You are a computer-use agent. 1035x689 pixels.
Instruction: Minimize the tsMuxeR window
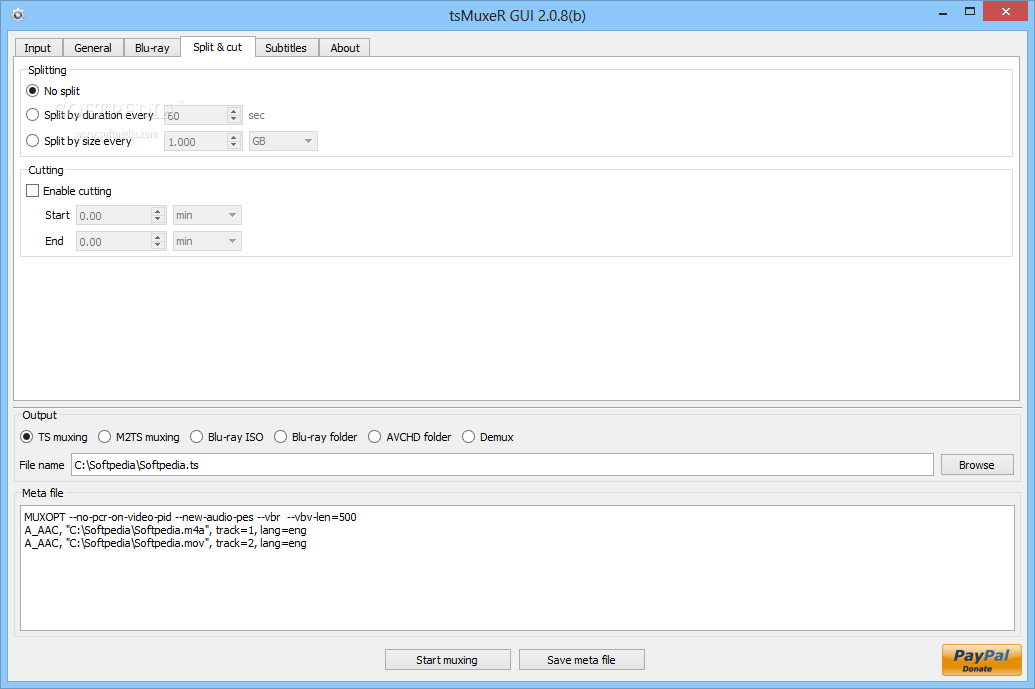(943, 12)
